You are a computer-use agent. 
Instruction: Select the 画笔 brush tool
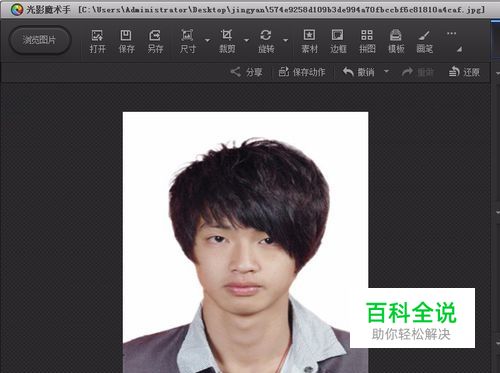coord(425,41)
